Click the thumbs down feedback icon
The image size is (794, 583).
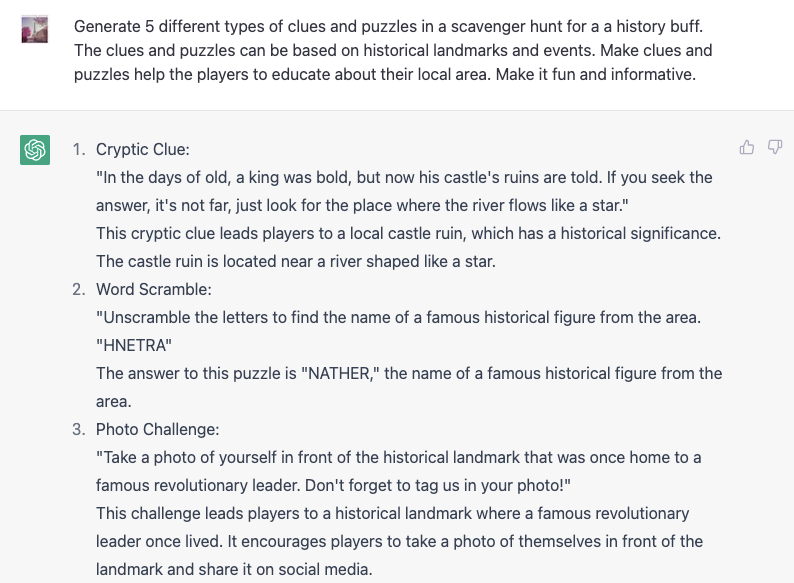point(775,147)
